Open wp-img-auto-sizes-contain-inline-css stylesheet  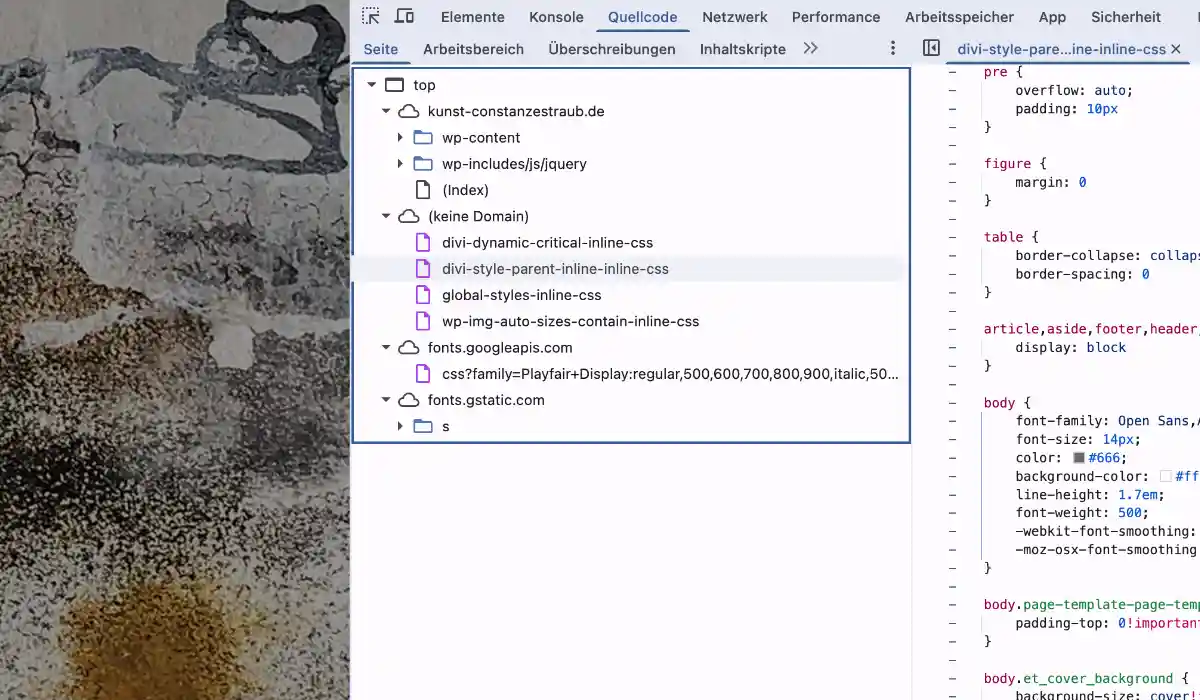570,321
